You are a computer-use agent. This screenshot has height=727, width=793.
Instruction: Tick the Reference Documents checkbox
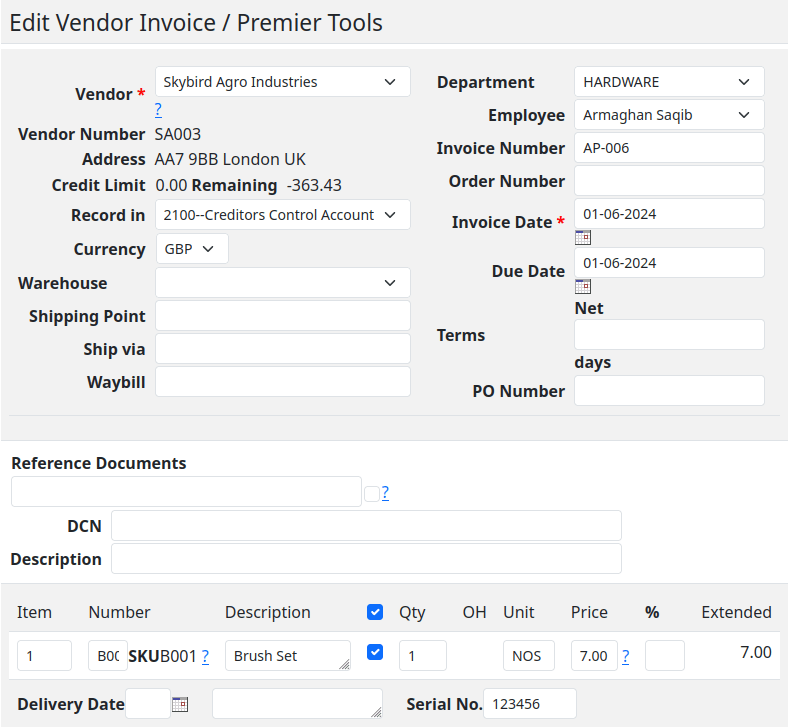click(x=372, y=494)
